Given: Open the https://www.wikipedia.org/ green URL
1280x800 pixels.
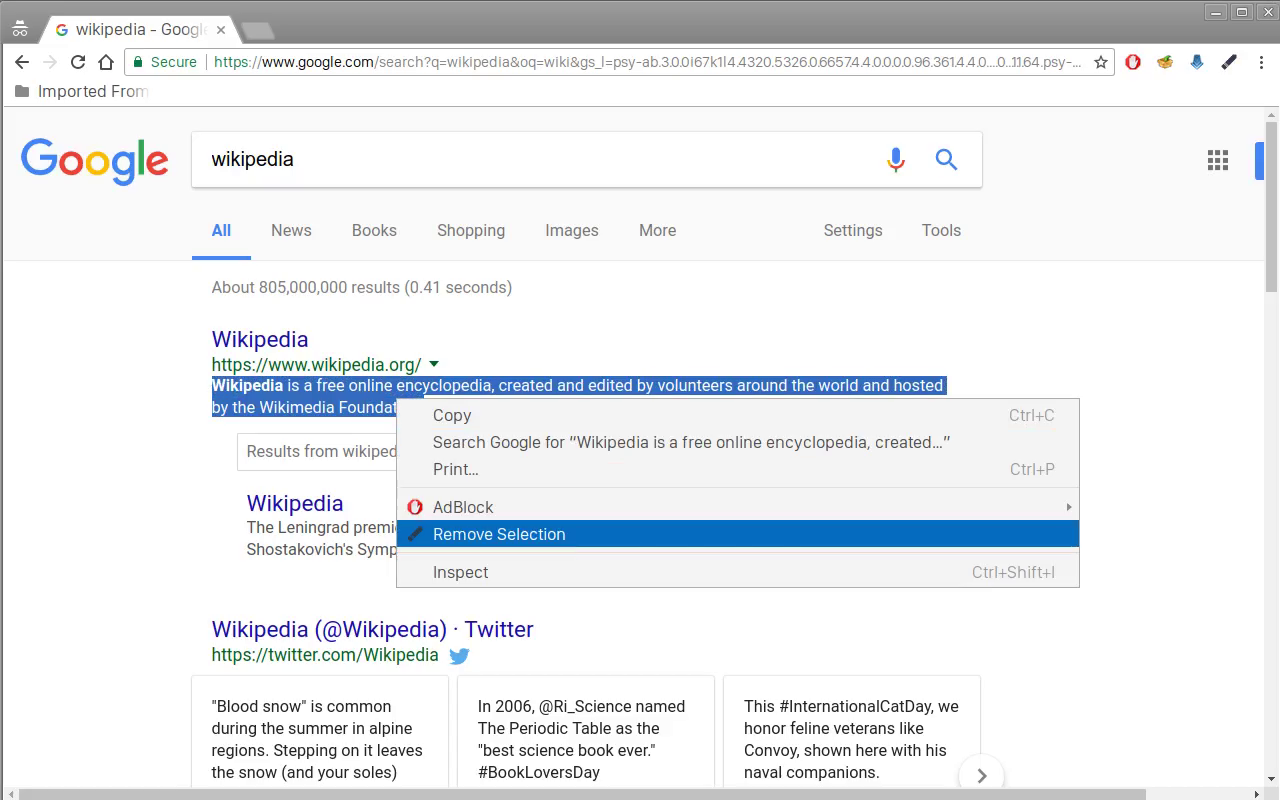Looking at the screenshot, I should [316, 365].
